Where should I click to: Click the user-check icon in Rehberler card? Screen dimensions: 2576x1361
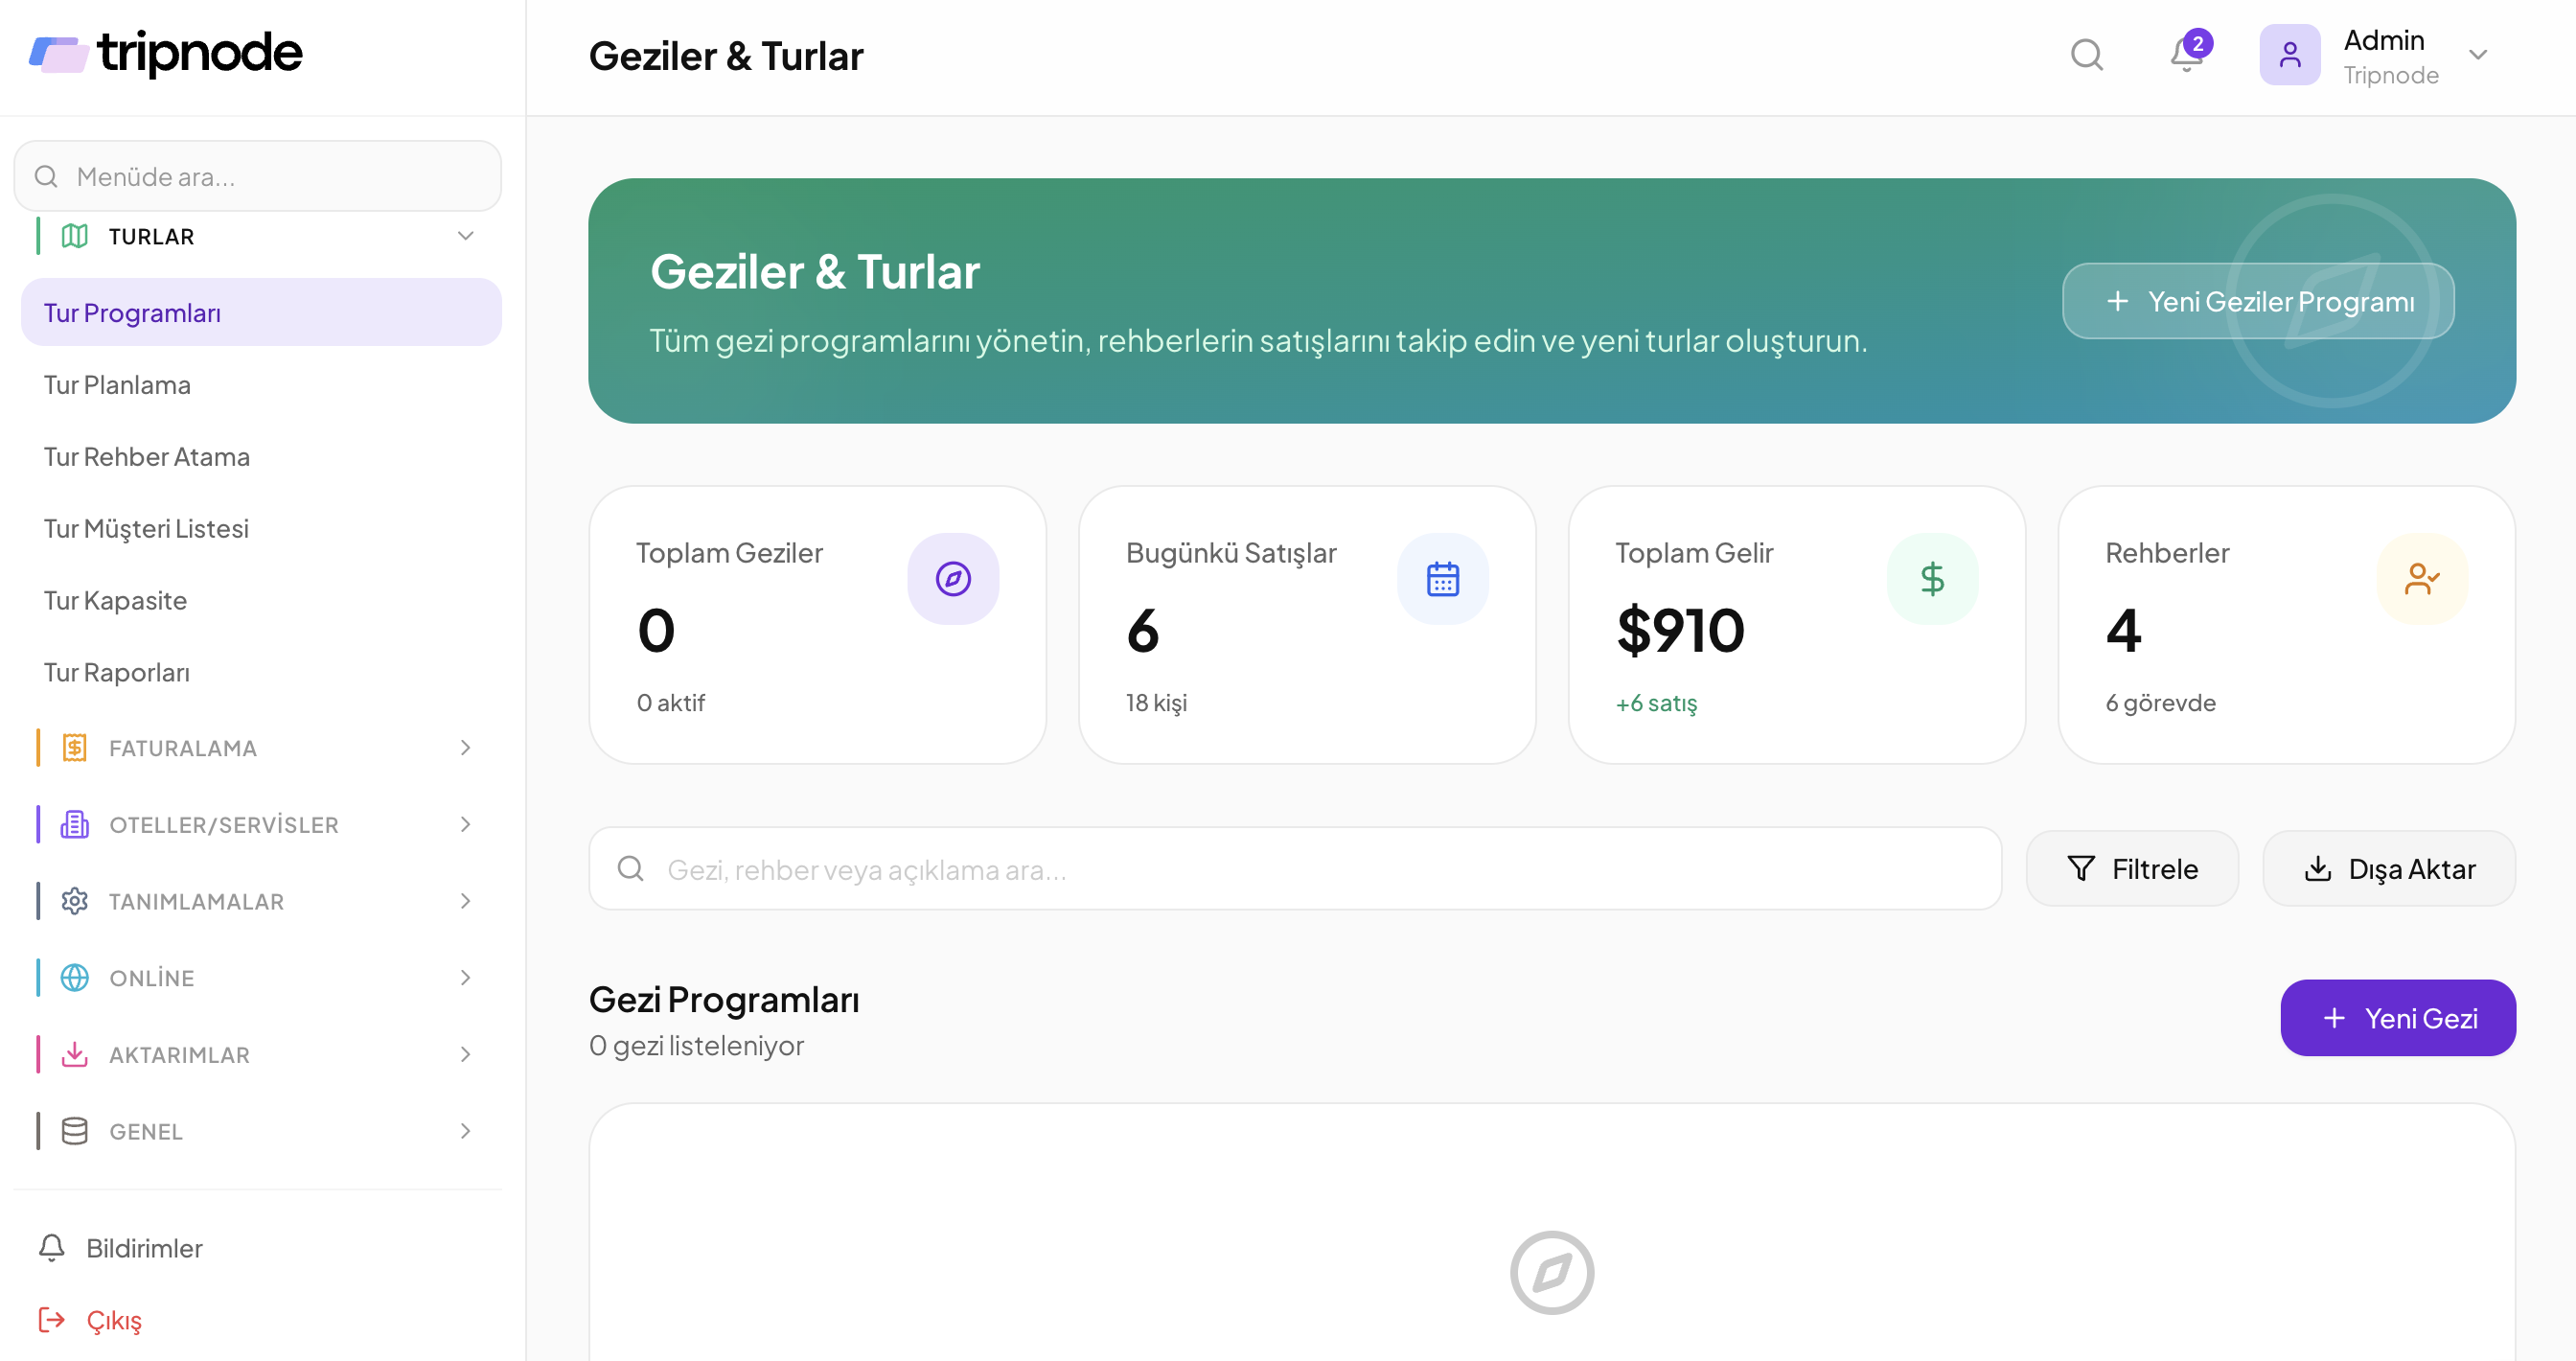2422,578
